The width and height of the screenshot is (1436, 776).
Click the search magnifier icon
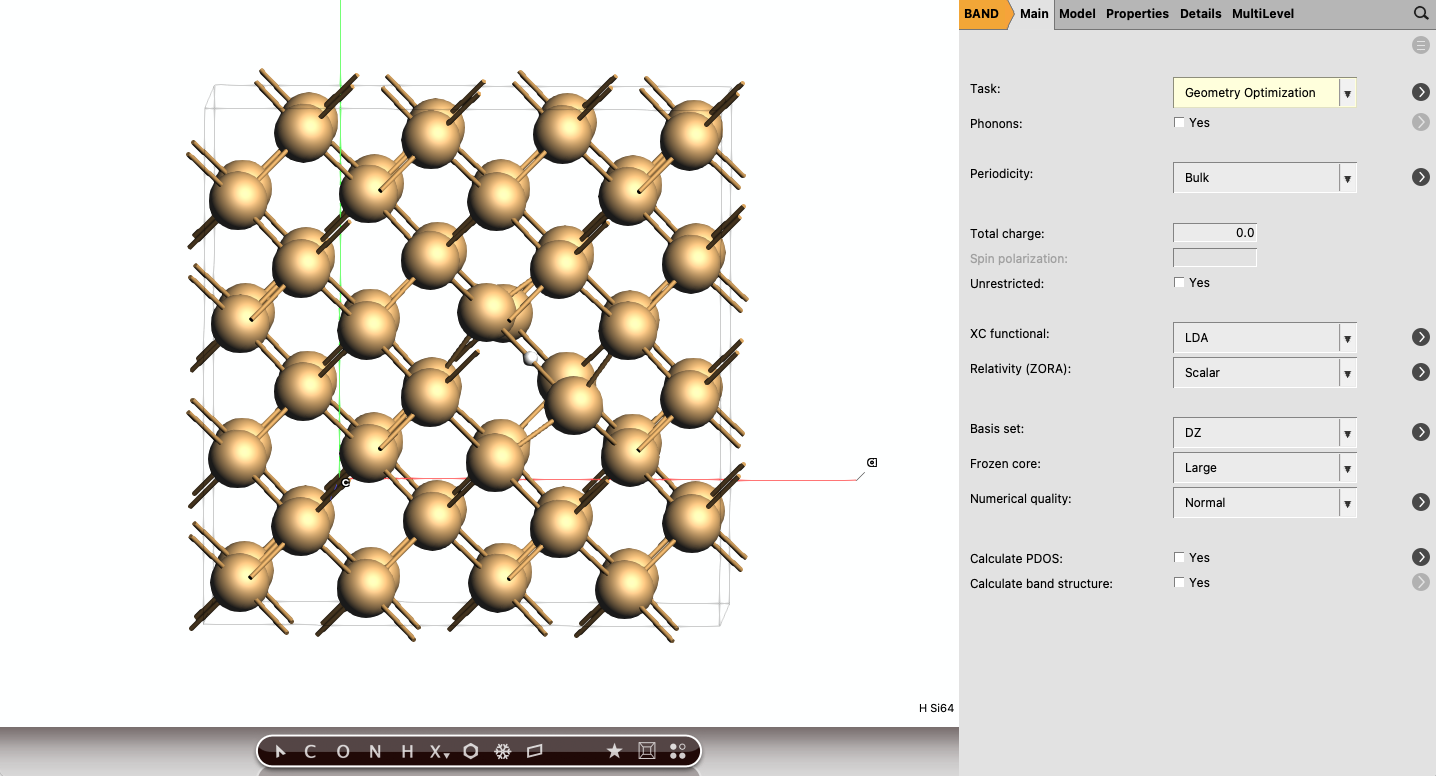click(x=1421, y=13)
